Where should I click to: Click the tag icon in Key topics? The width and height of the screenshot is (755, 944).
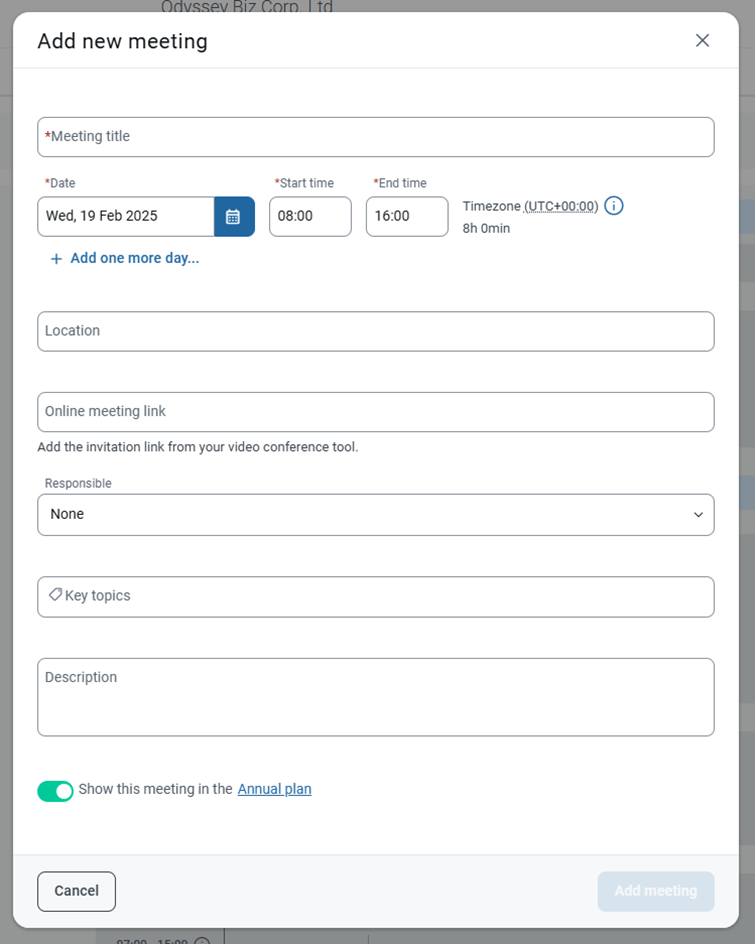click(55, 595)
